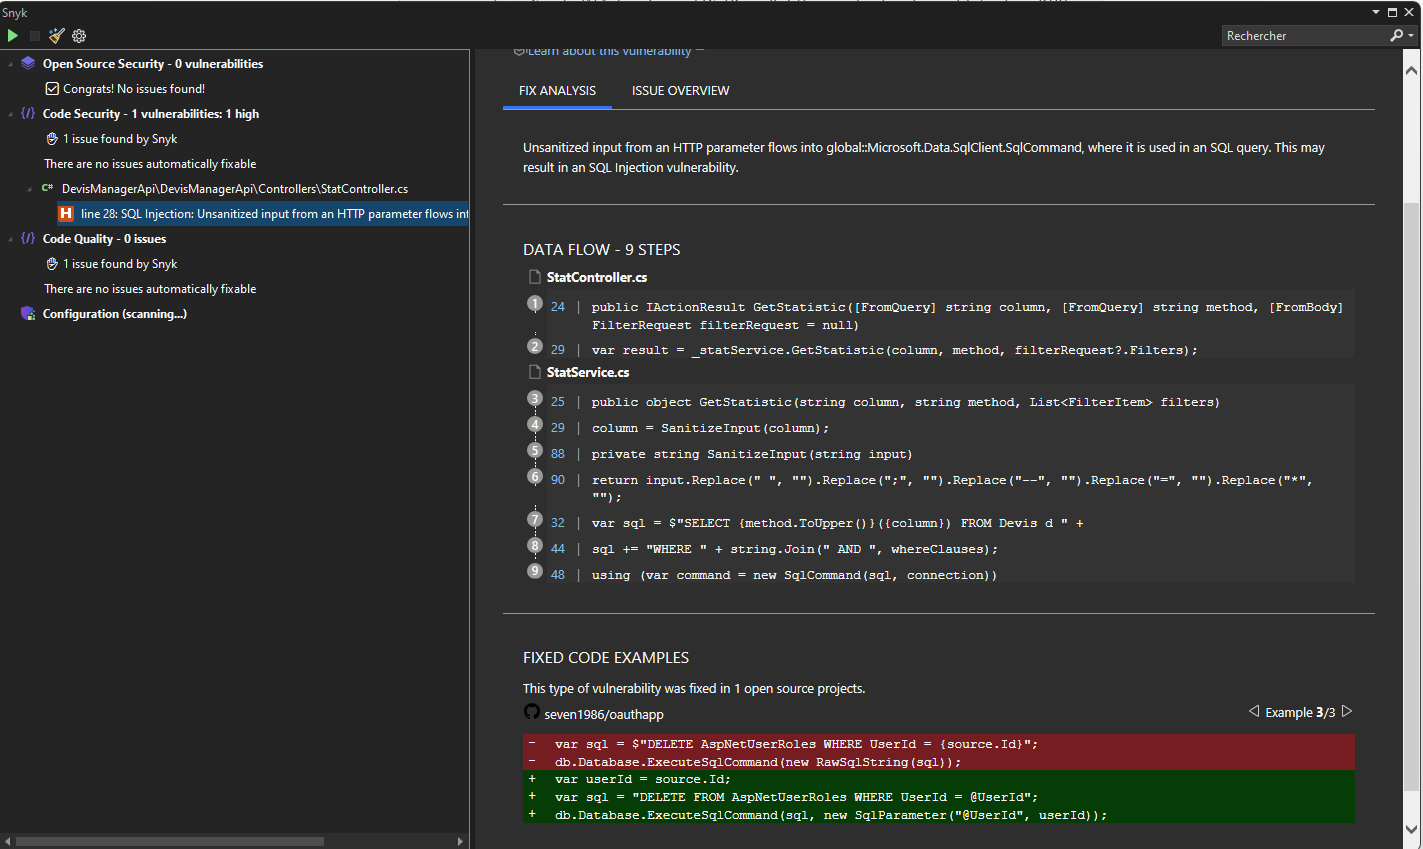
Task: Show the next fixed code example arrow
Action: tap(1347, 711)
